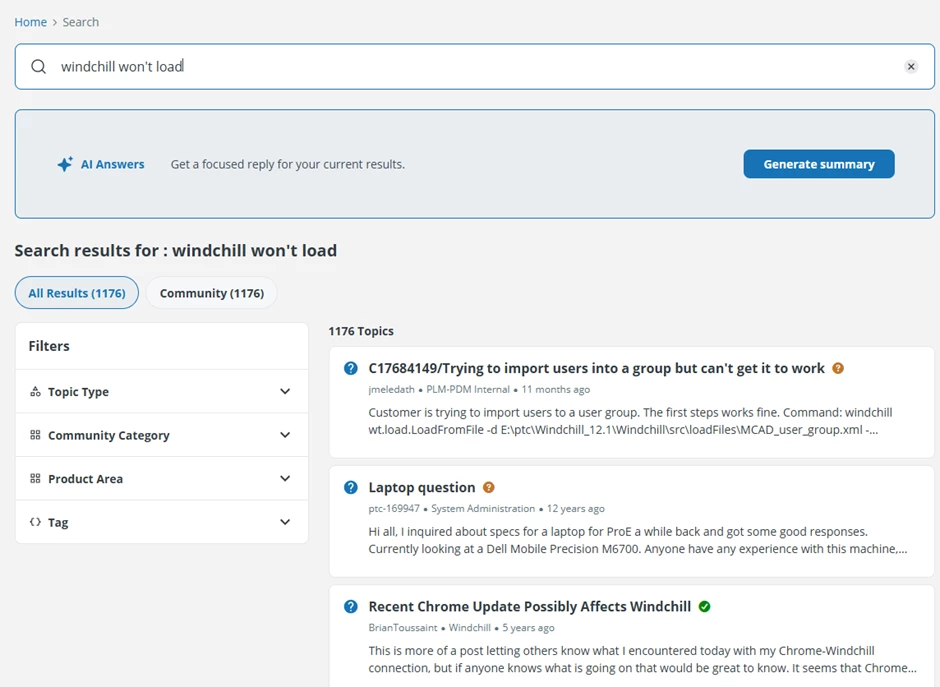Click the PLM-PDM Internal category link
Image resolution: width=940 pixels, height=687 pixels.
pos(468,390)
